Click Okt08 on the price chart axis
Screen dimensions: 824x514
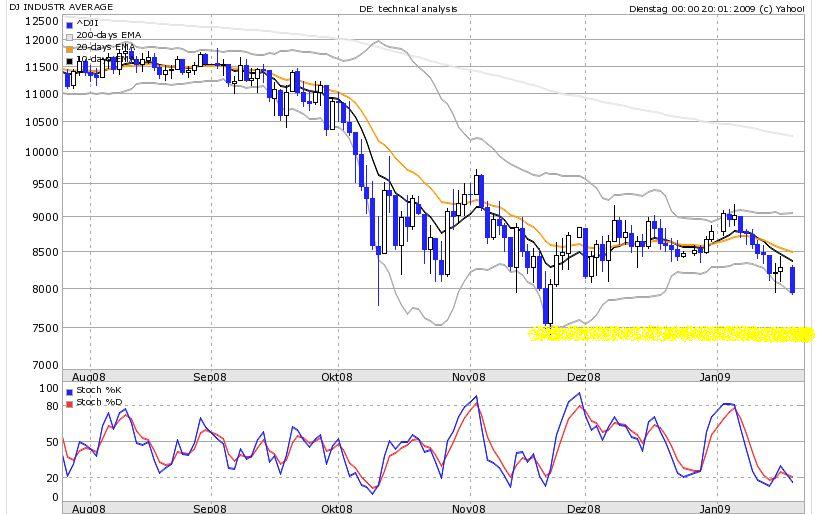point(337,377)
